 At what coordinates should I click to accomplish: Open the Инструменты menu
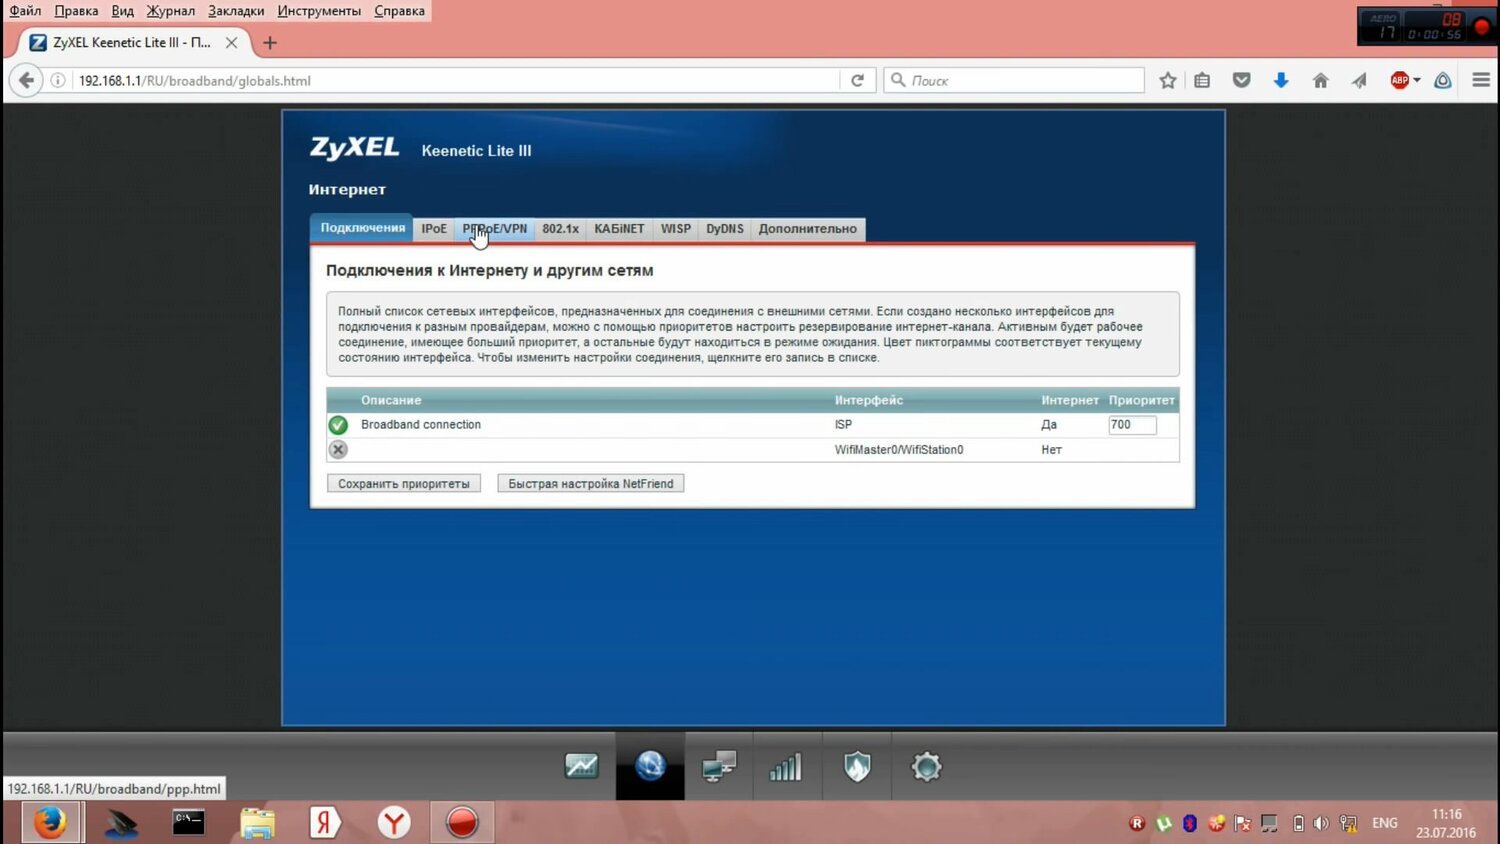[319, 11]
